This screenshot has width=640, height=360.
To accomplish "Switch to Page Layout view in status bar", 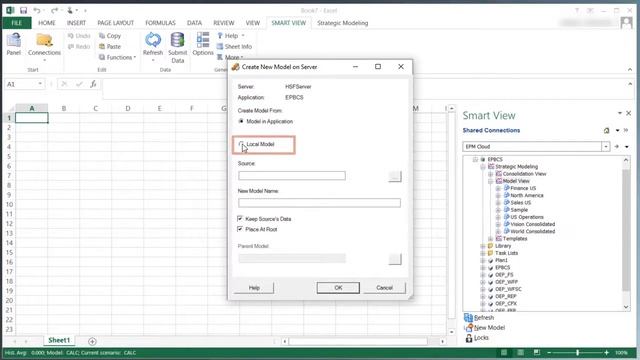I will 520,353.
